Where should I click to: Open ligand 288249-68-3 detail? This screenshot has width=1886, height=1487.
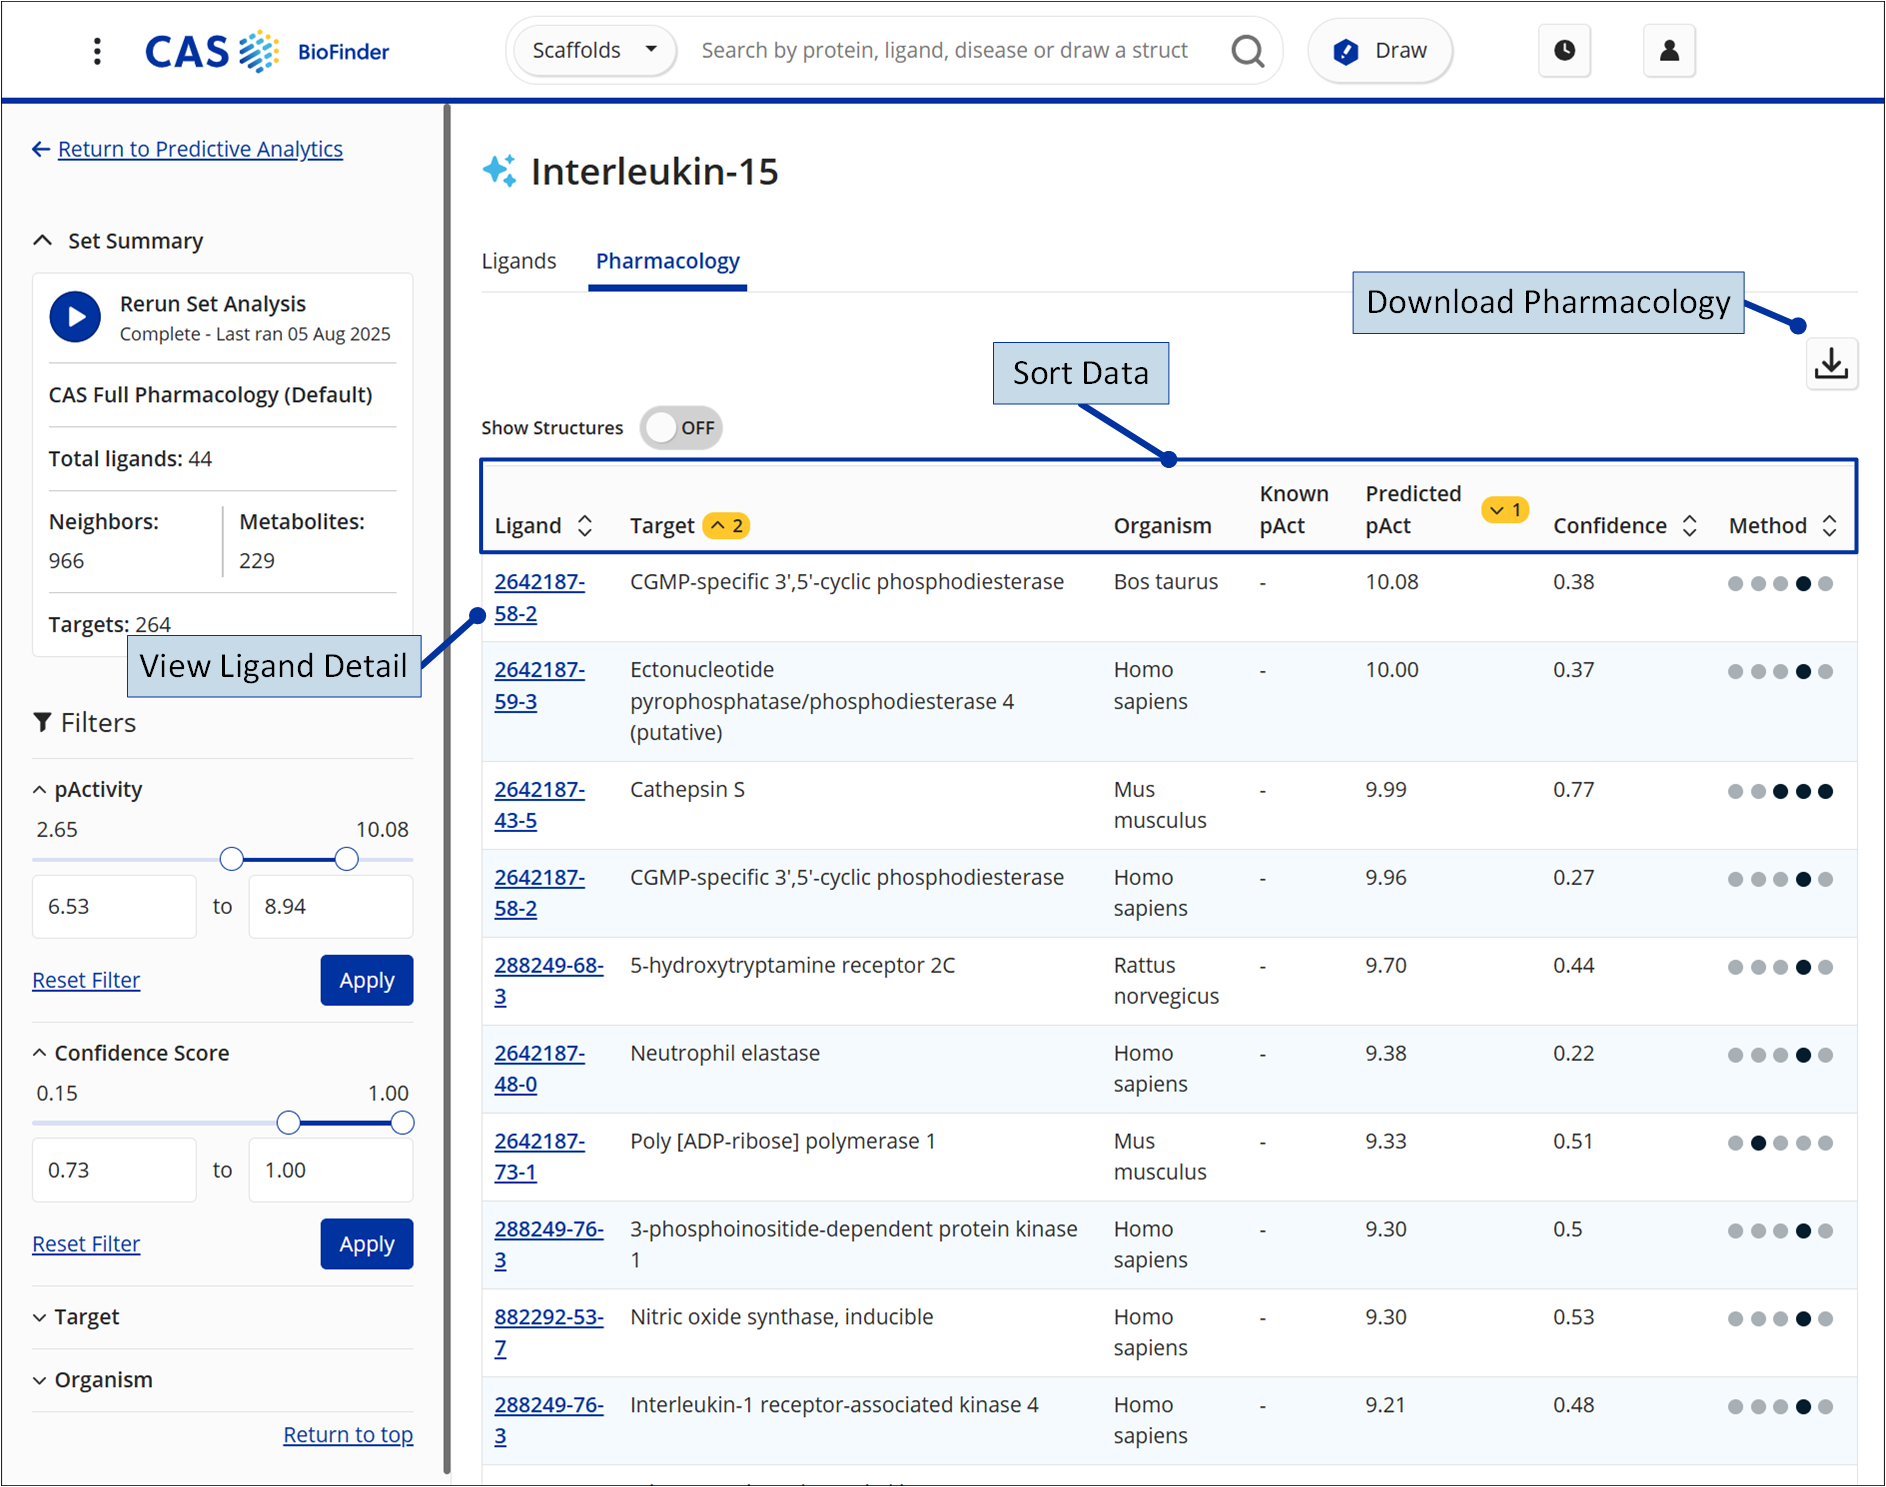[548, 981]
